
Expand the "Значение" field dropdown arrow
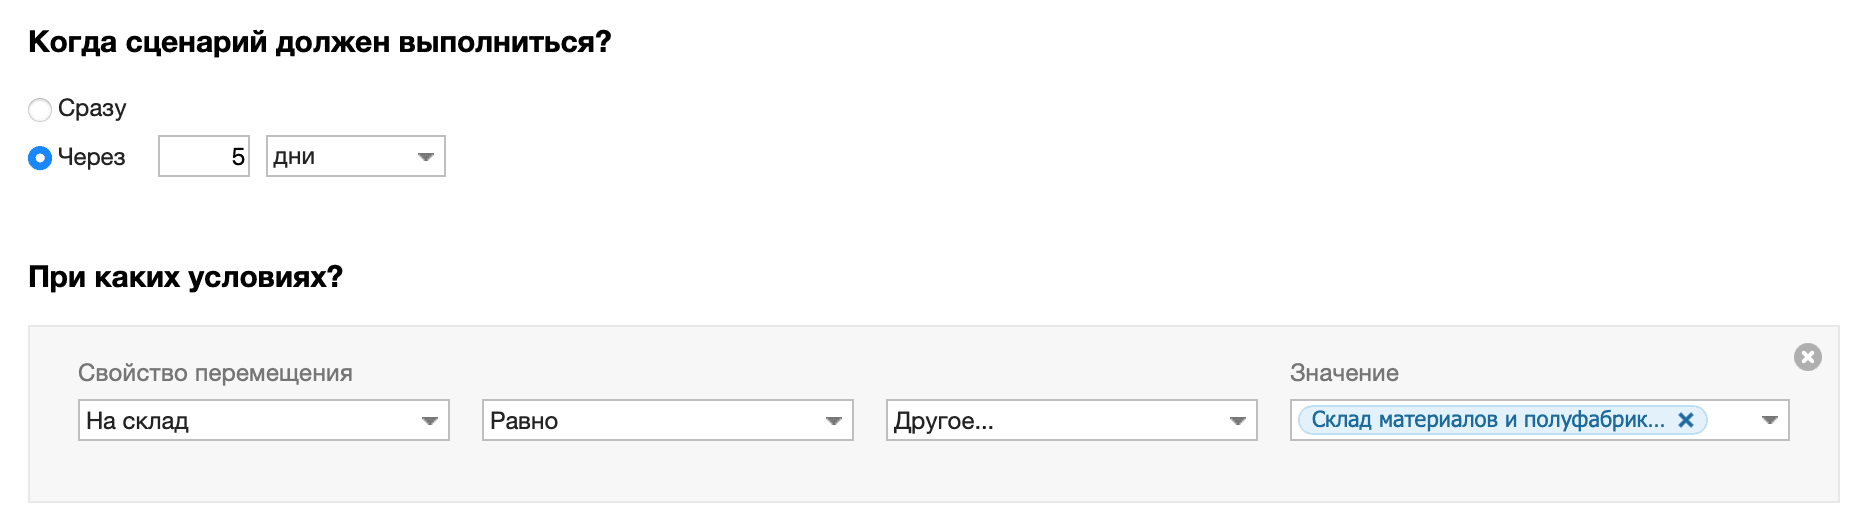pyautogui.click(x=1770, y=420)
